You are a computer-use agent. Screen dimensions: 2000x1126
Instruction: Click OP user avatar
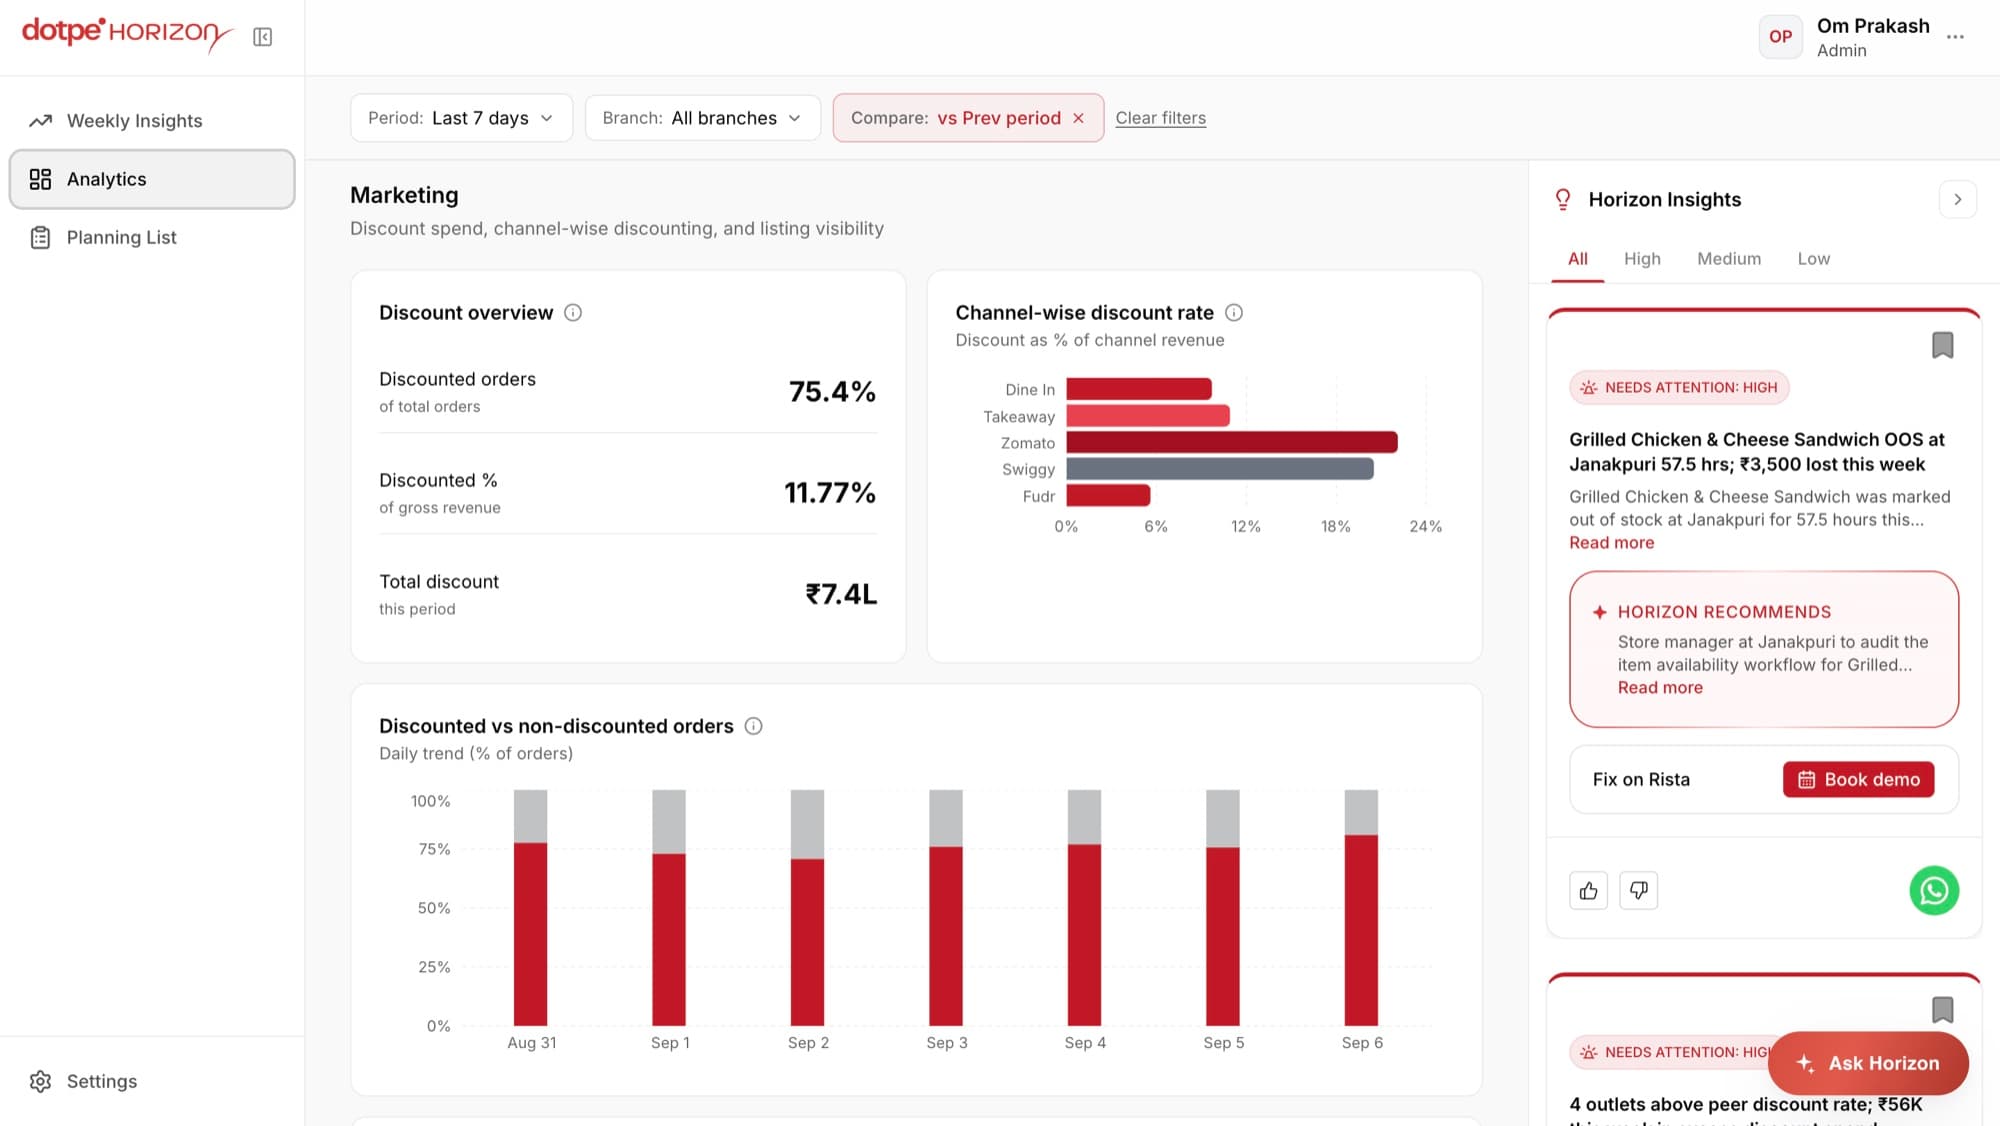tap(1780, 37)
